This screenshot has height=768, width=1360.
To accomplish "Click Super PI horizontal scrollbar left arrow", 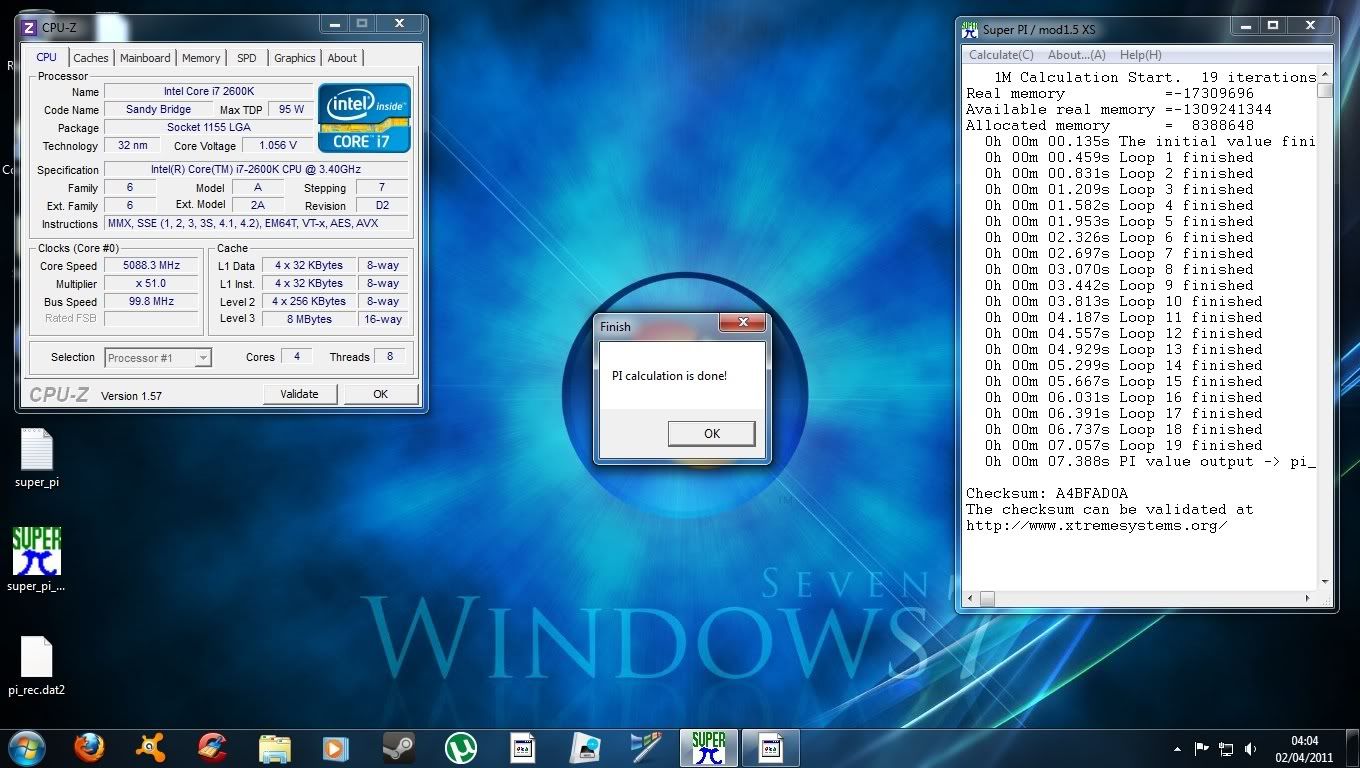I will coord(970,598).
